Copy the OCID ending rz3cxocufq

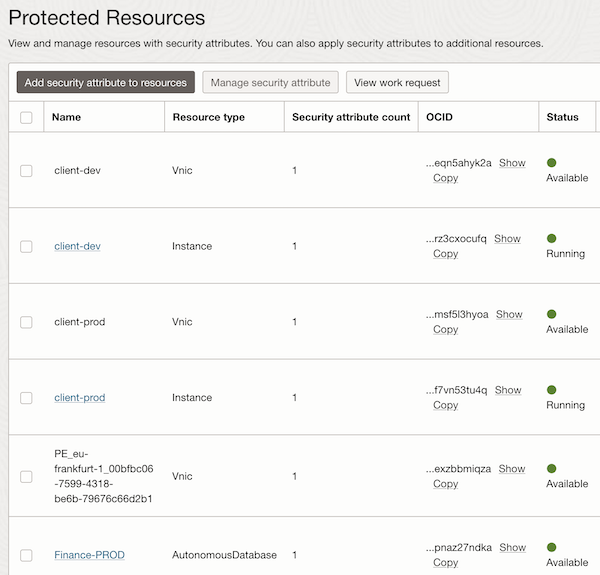(445, 254)
